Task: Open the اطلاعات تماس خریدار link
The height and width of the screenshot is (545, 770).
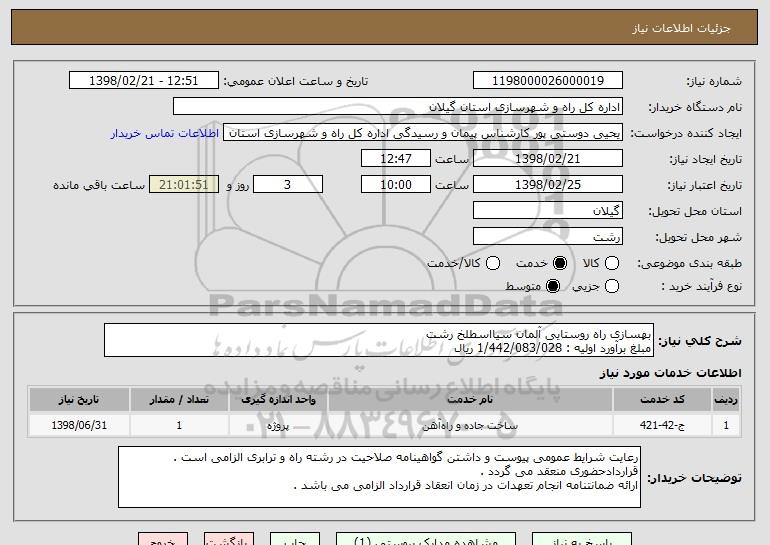Action: tap(165, 133)
